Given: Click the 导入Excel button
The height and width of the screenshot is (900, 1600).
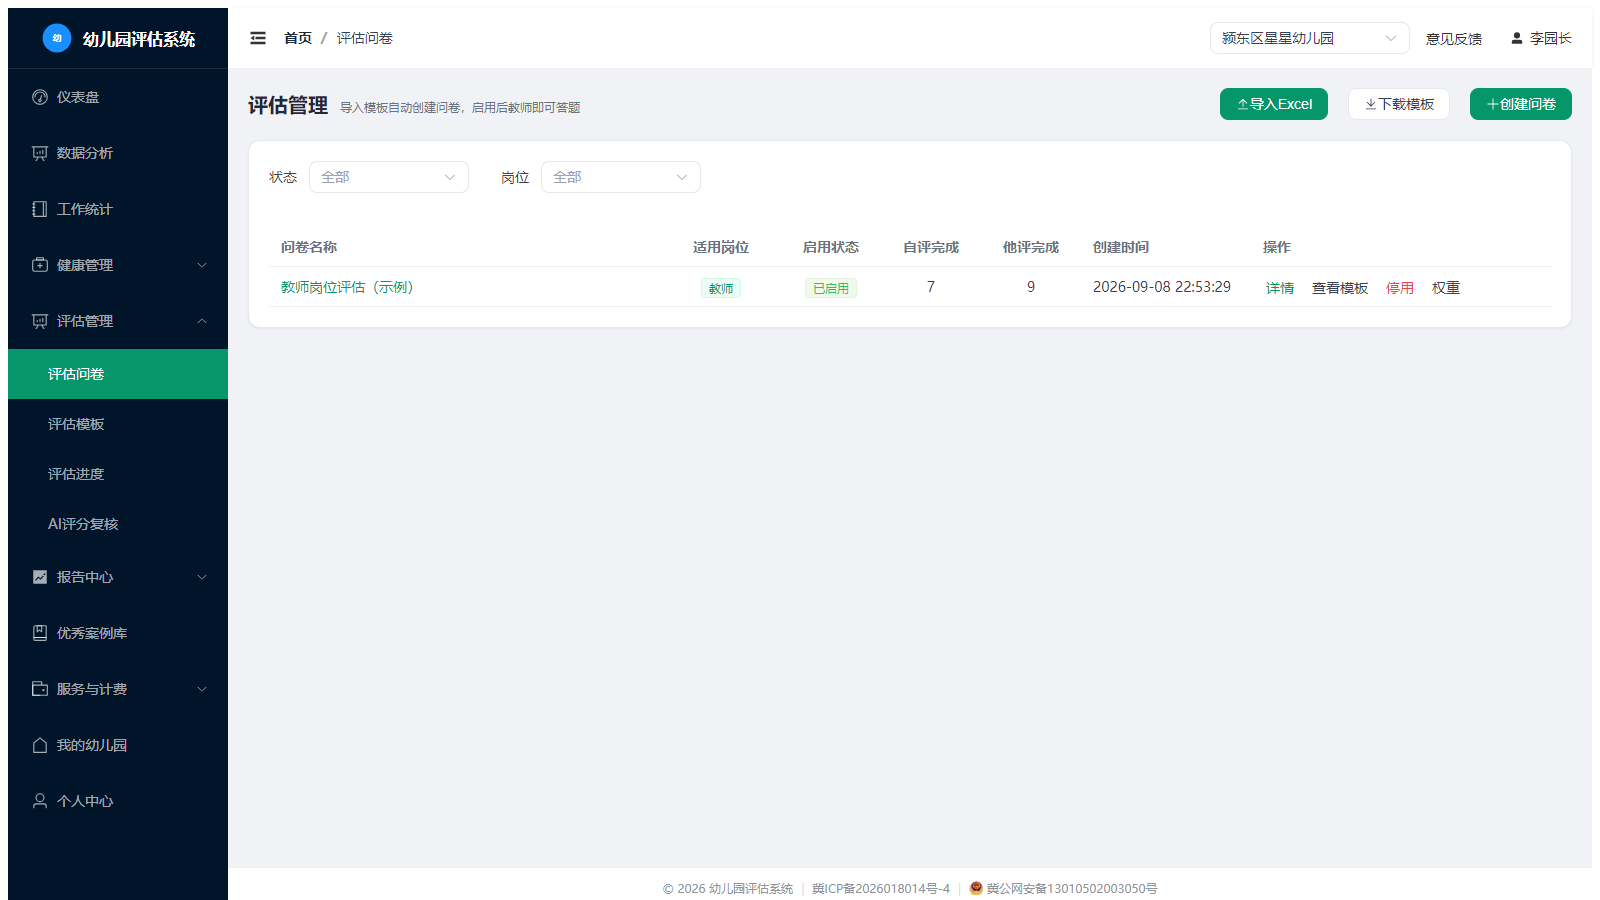Looking at the screenshot, I should coord(1274,104).
